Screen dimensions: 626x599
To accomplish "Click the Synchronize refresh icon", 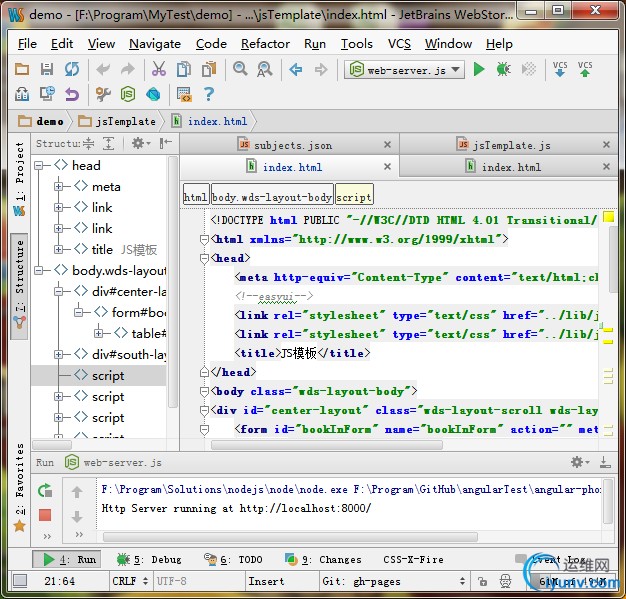I will (x=72, y=69).
